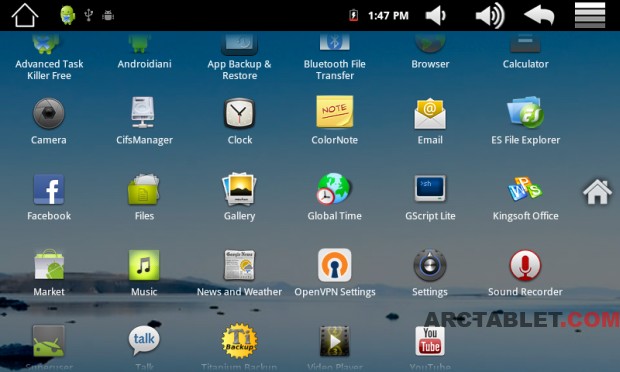Tap the volume down speaker icon
The image size is (620, 372).
(436, 16)
